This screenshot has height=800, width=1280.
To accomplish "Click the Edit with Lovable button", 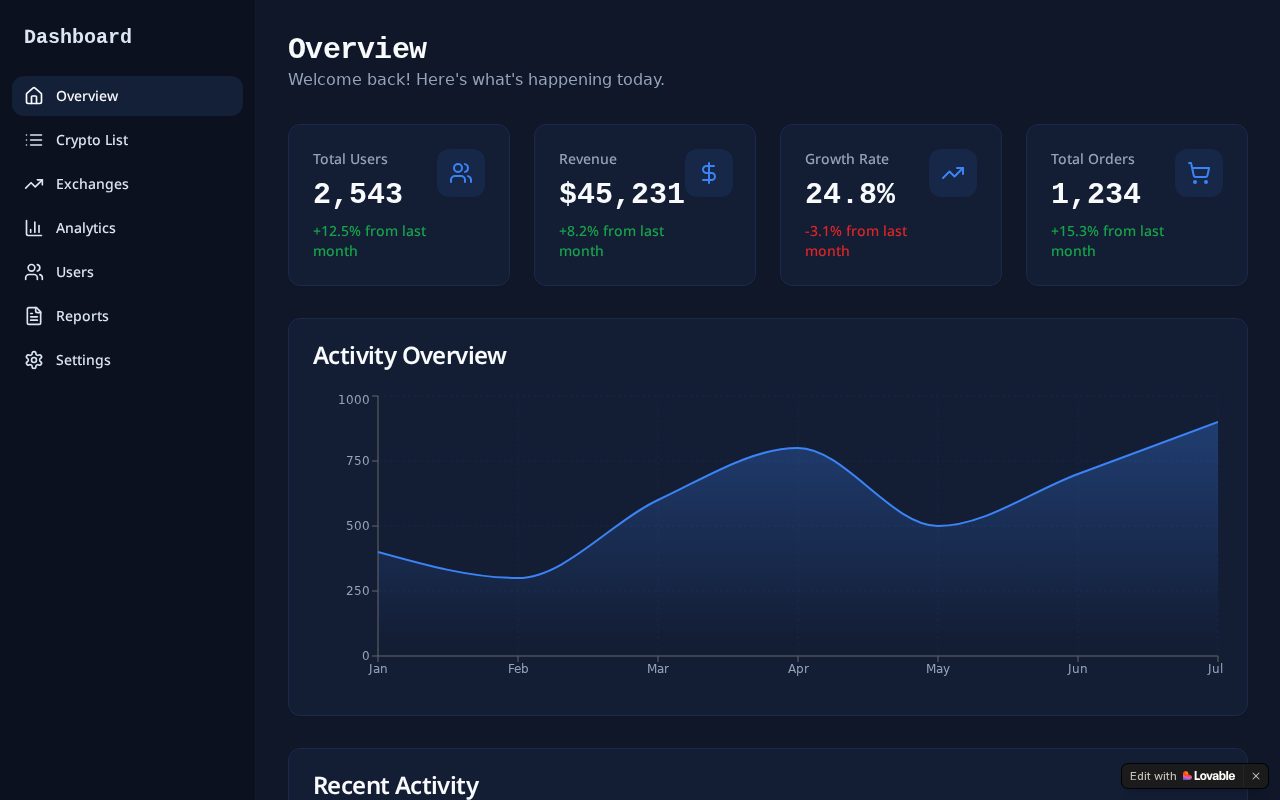I will coord(1183,776).
